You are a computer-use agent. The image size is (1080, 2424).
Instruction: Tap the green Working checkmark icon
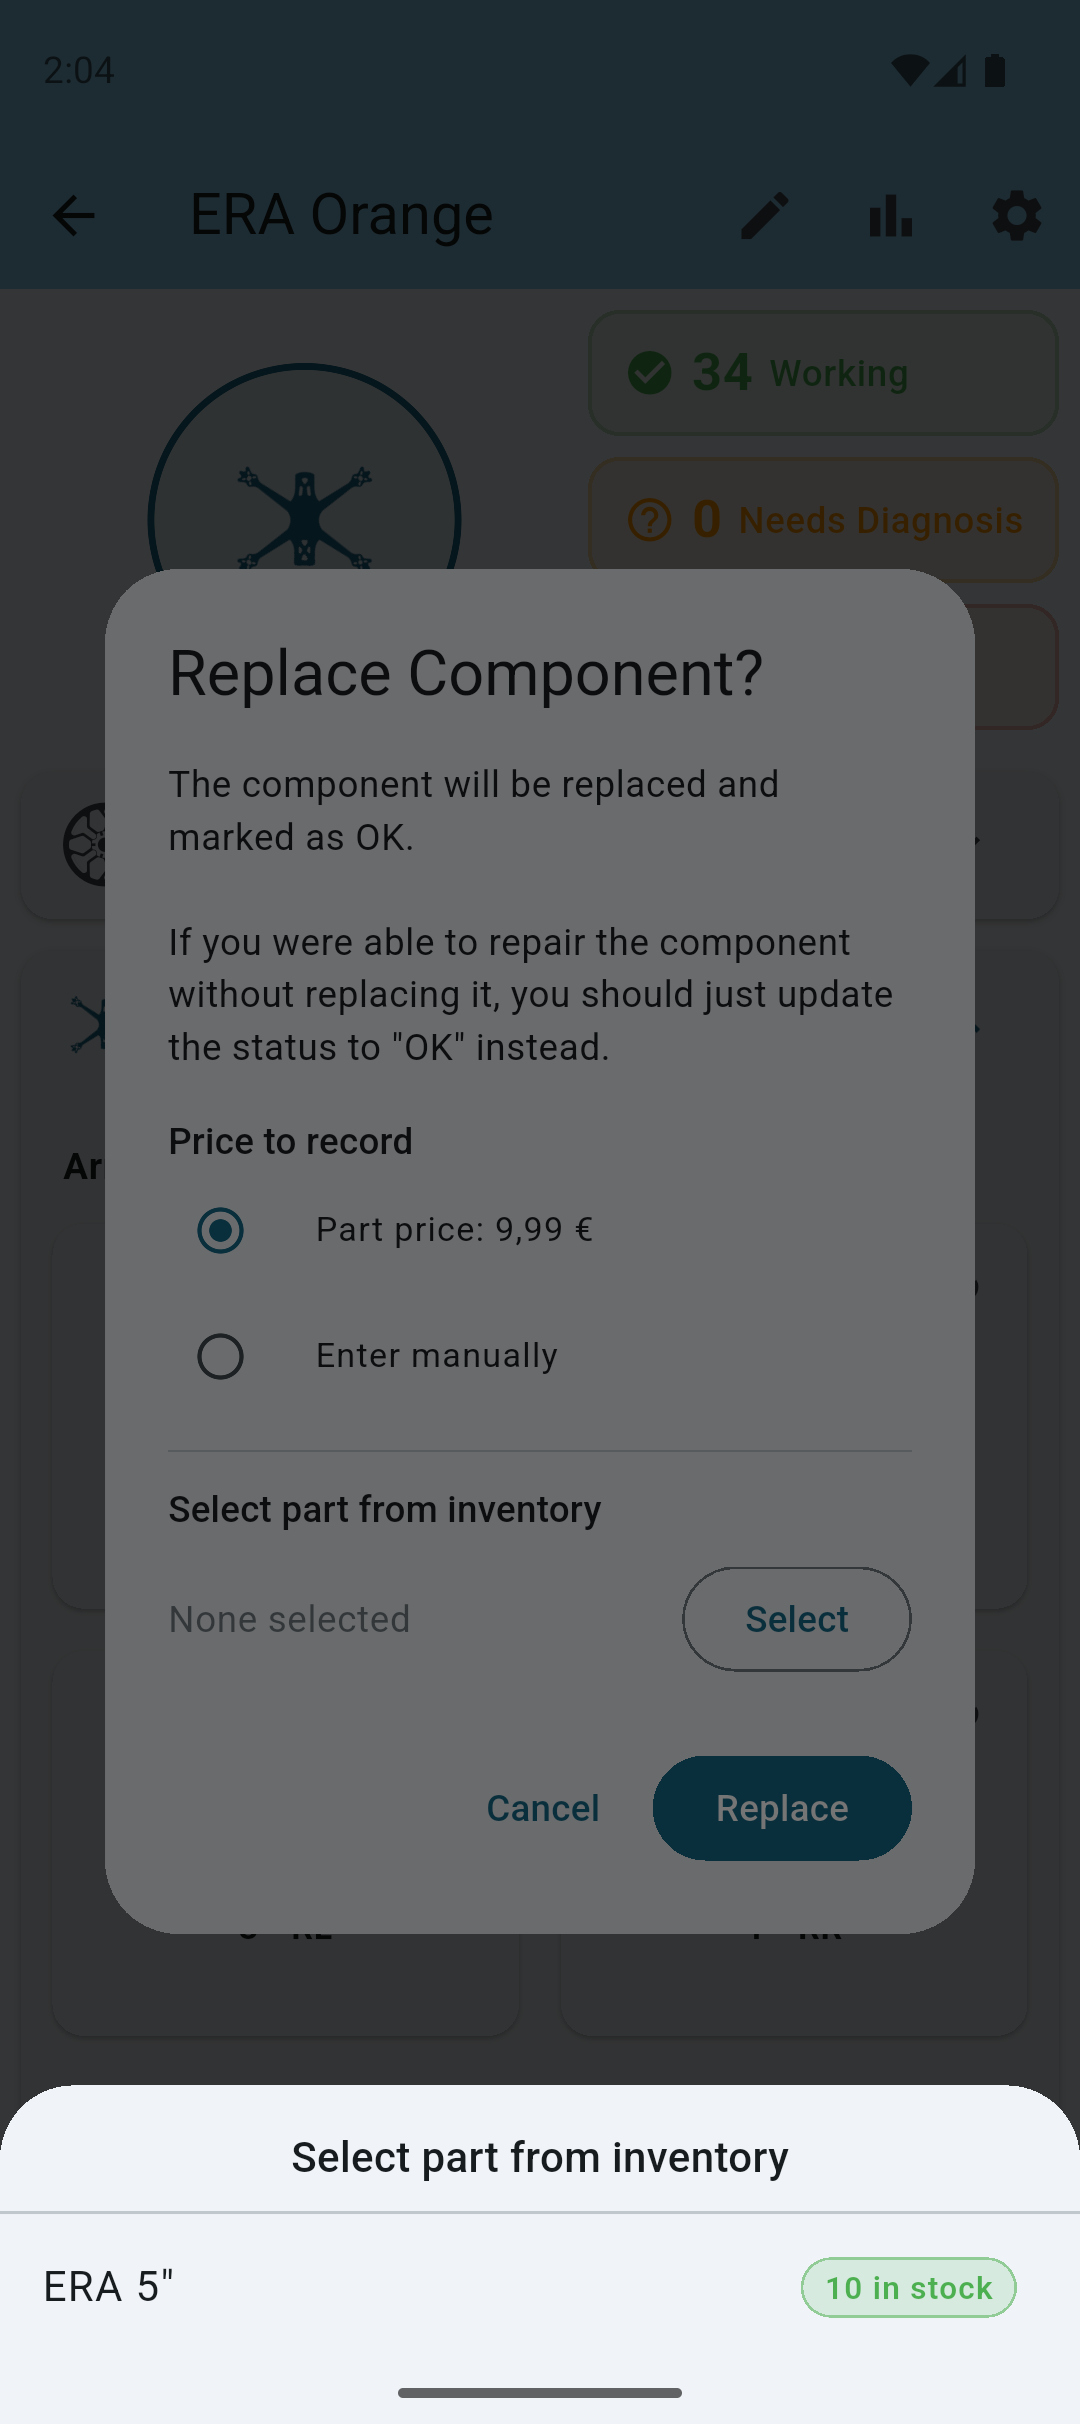[650, 372]
